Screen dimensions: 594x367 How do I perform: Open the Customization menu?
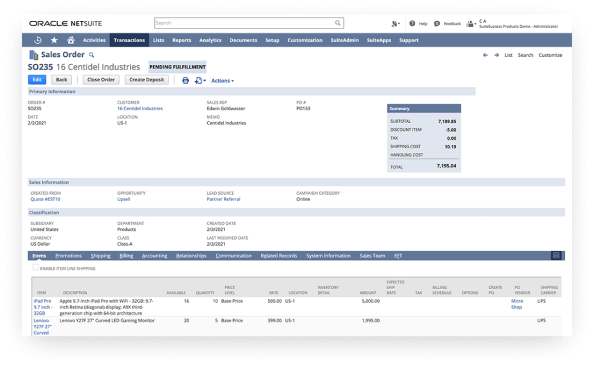point(305,40)
